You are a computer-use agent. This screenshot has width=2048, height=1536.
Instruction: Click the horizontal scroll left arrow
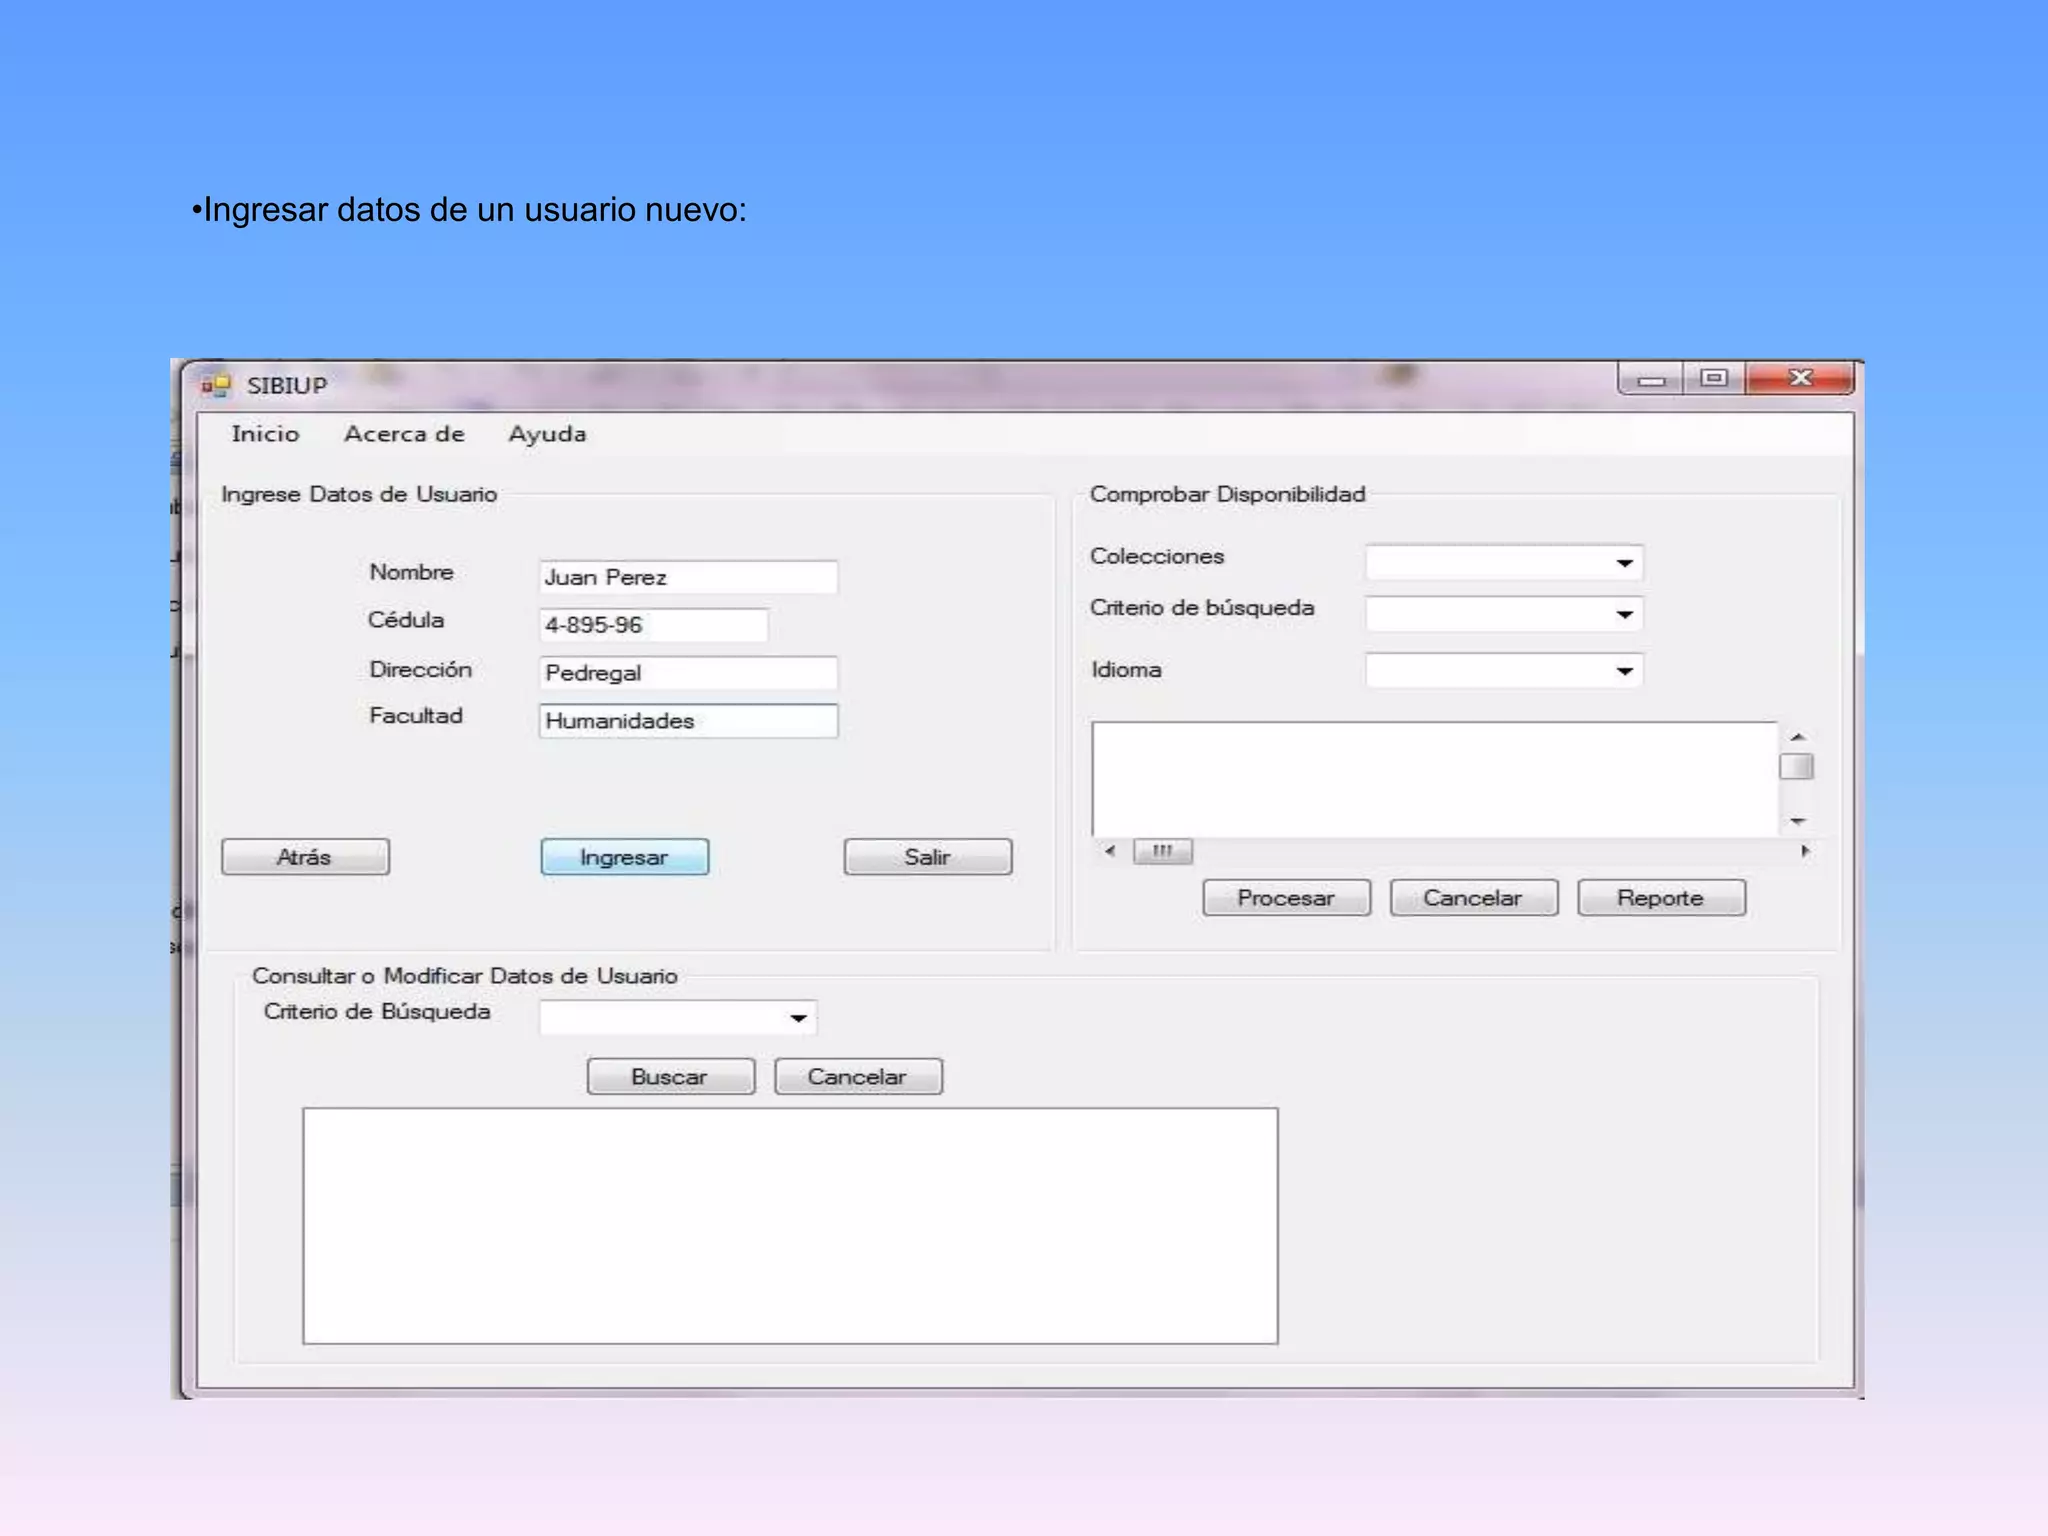point(1110,851)
